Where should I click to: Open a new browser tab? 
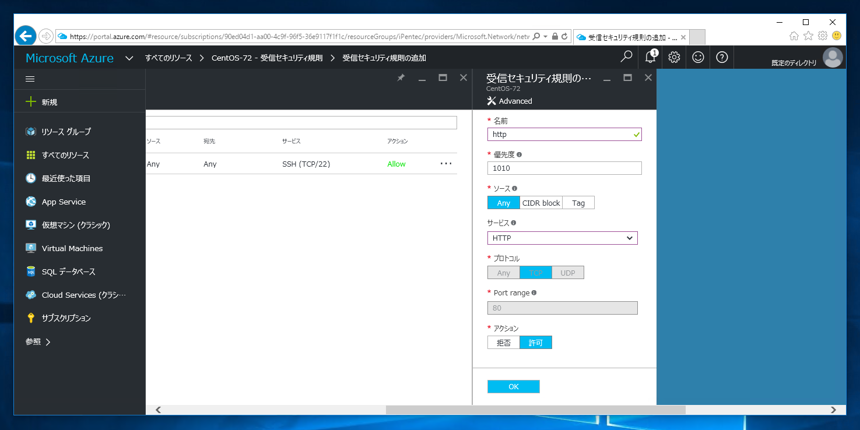697,37
